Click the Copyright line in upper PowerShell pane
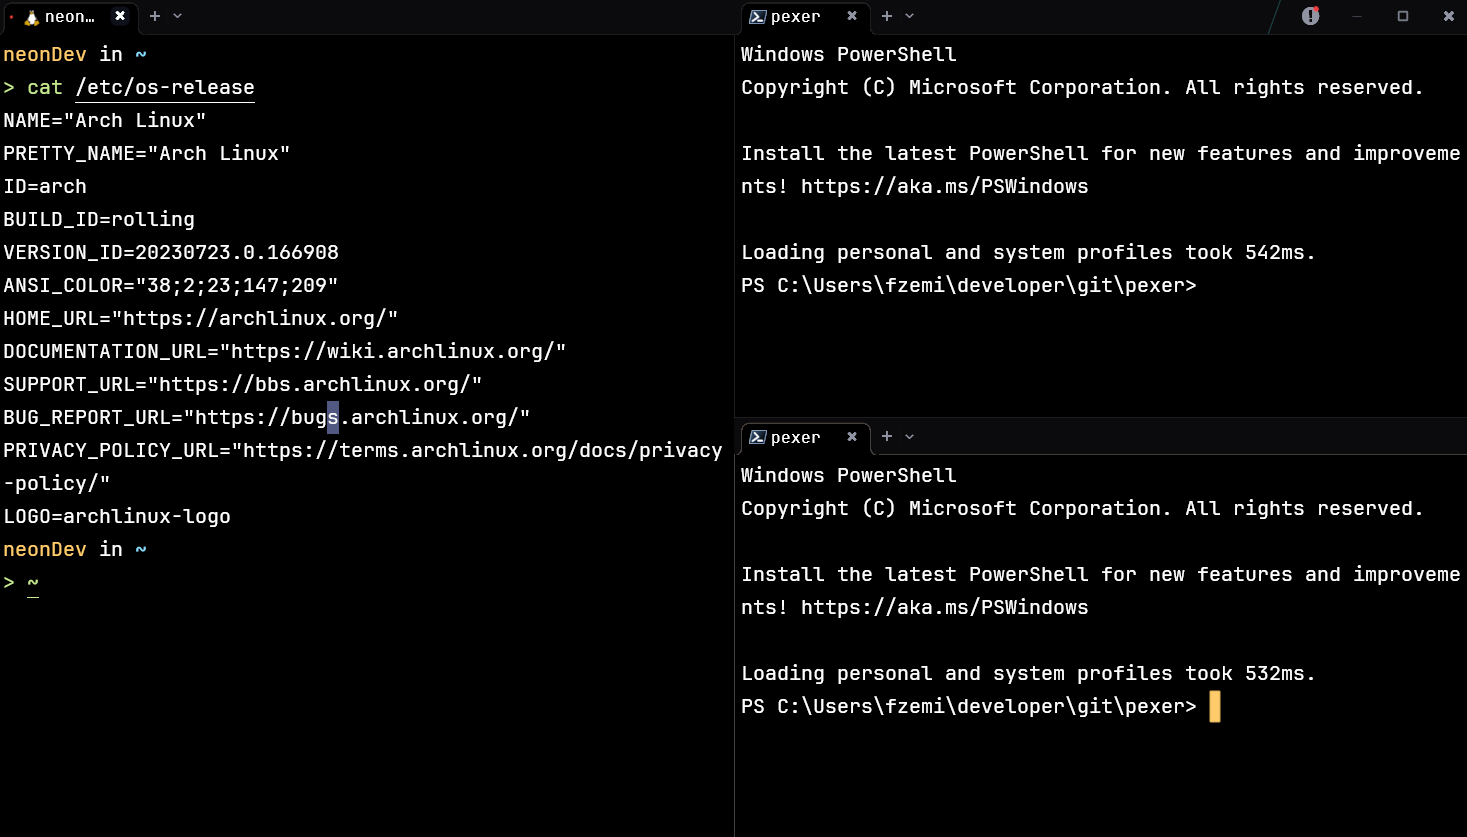 1082,88
